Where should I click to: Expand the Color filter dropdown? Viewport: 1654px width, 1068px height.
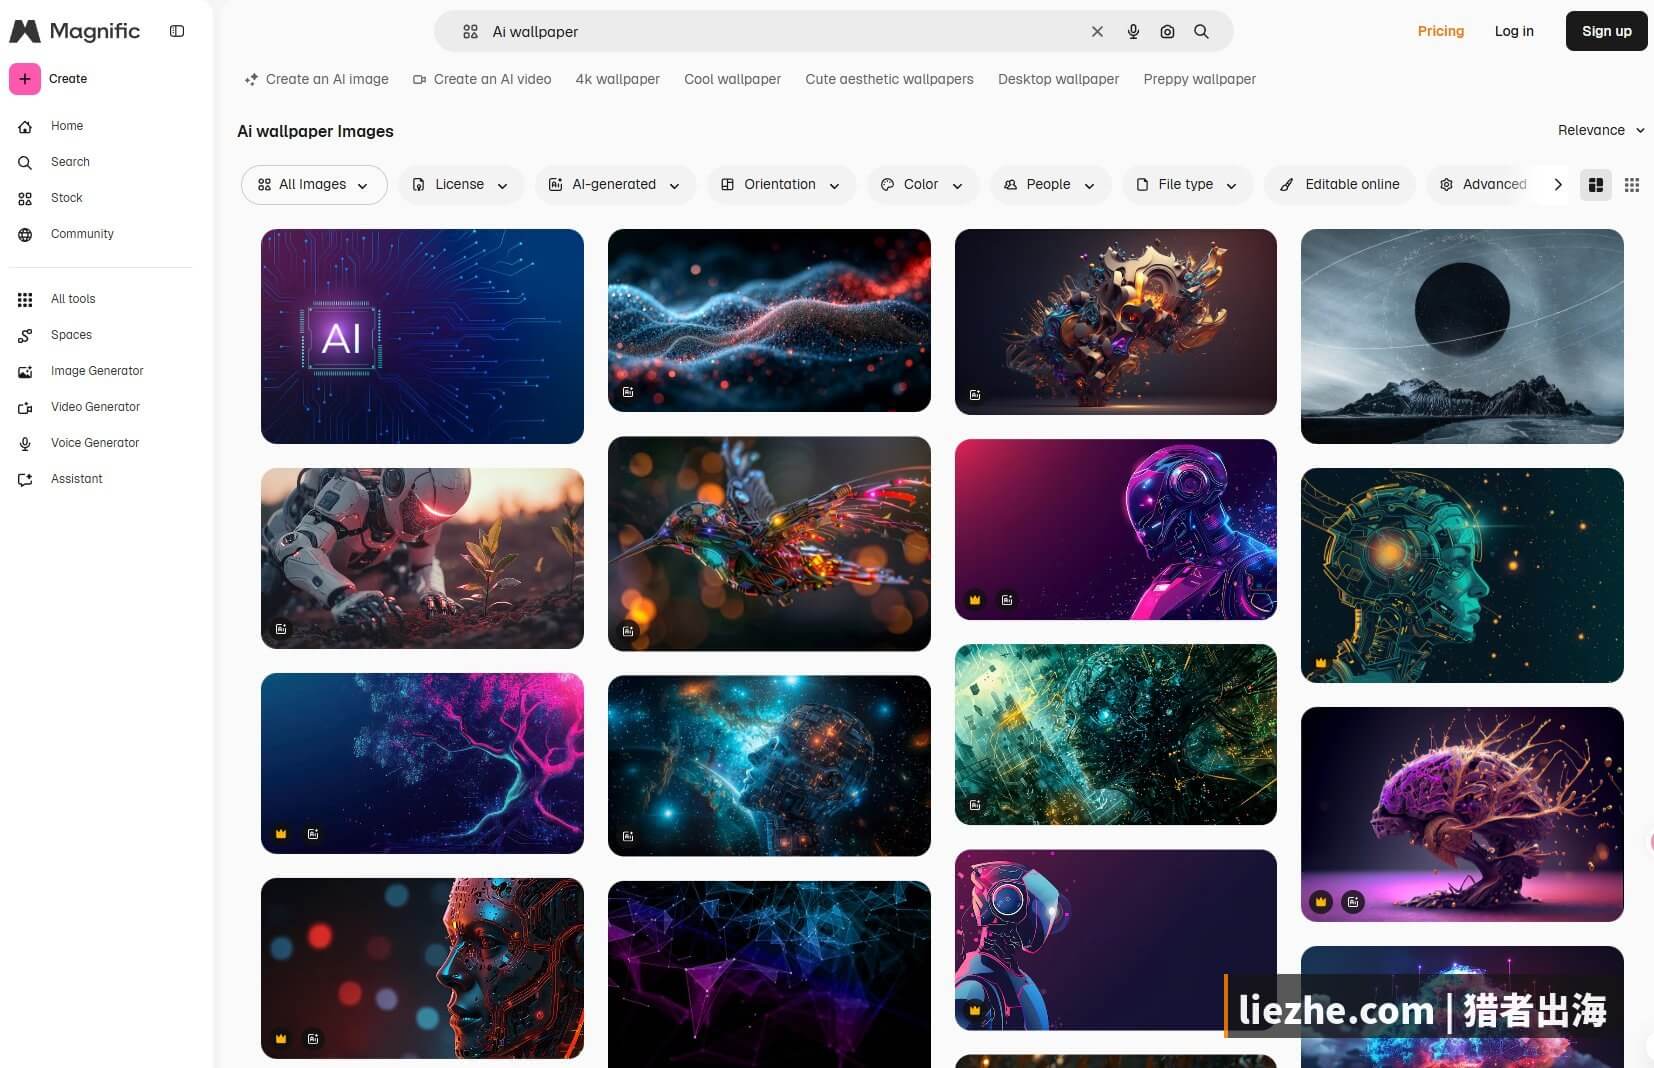922,185
